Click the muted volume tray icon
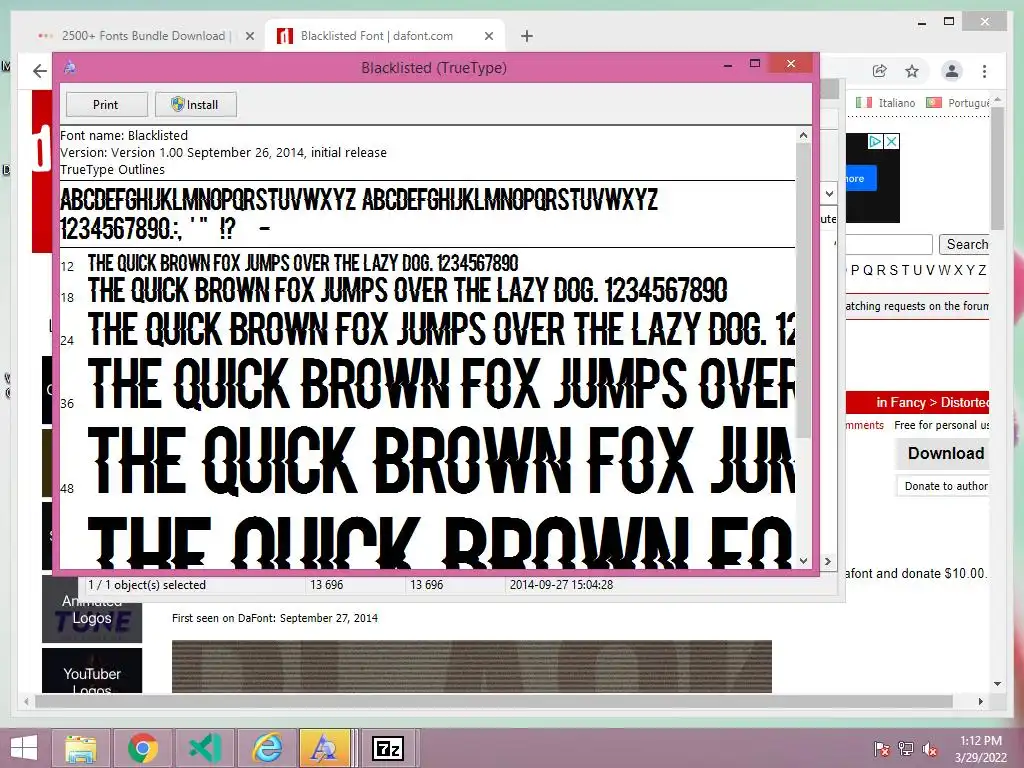 930,749
